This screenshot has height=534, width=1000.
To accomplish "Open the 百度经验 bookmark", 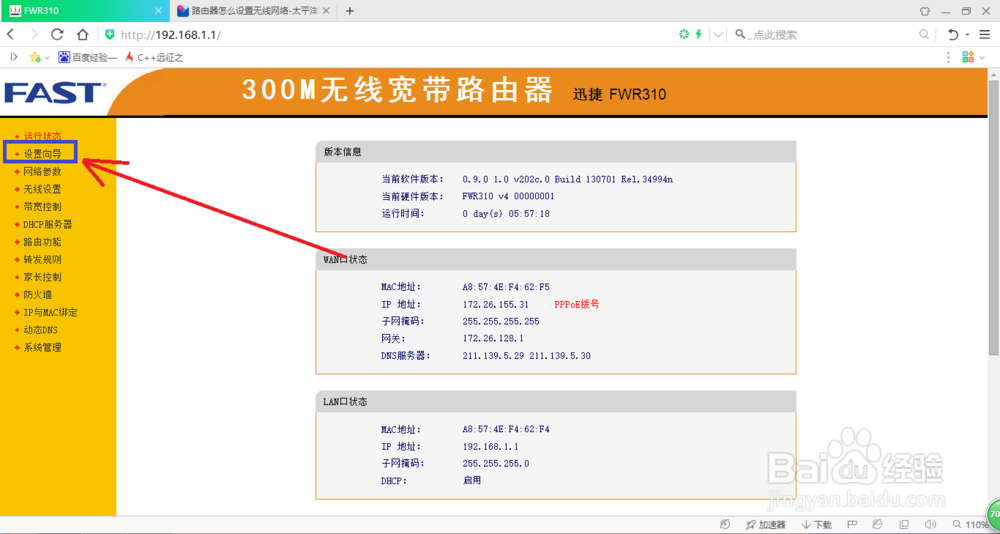I will (88, 57).
